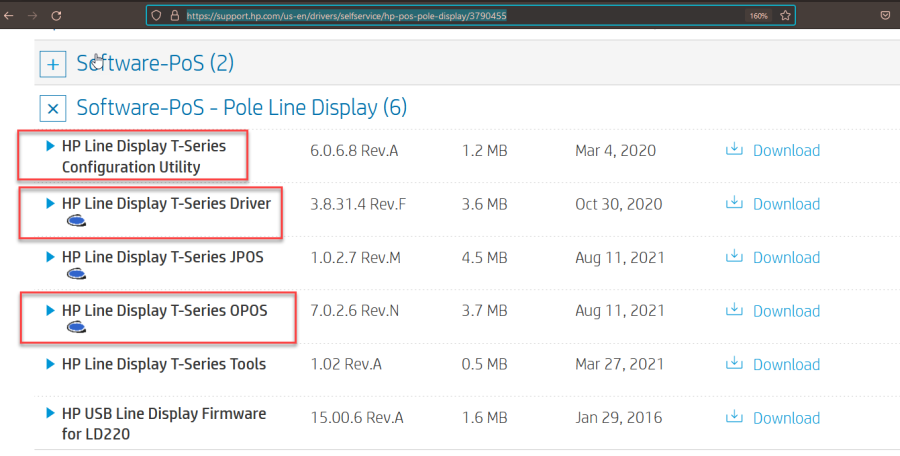Expand HP Line Display T-Series Configuration Utility
Screen dimensions: 900x456
click(50, 146)
